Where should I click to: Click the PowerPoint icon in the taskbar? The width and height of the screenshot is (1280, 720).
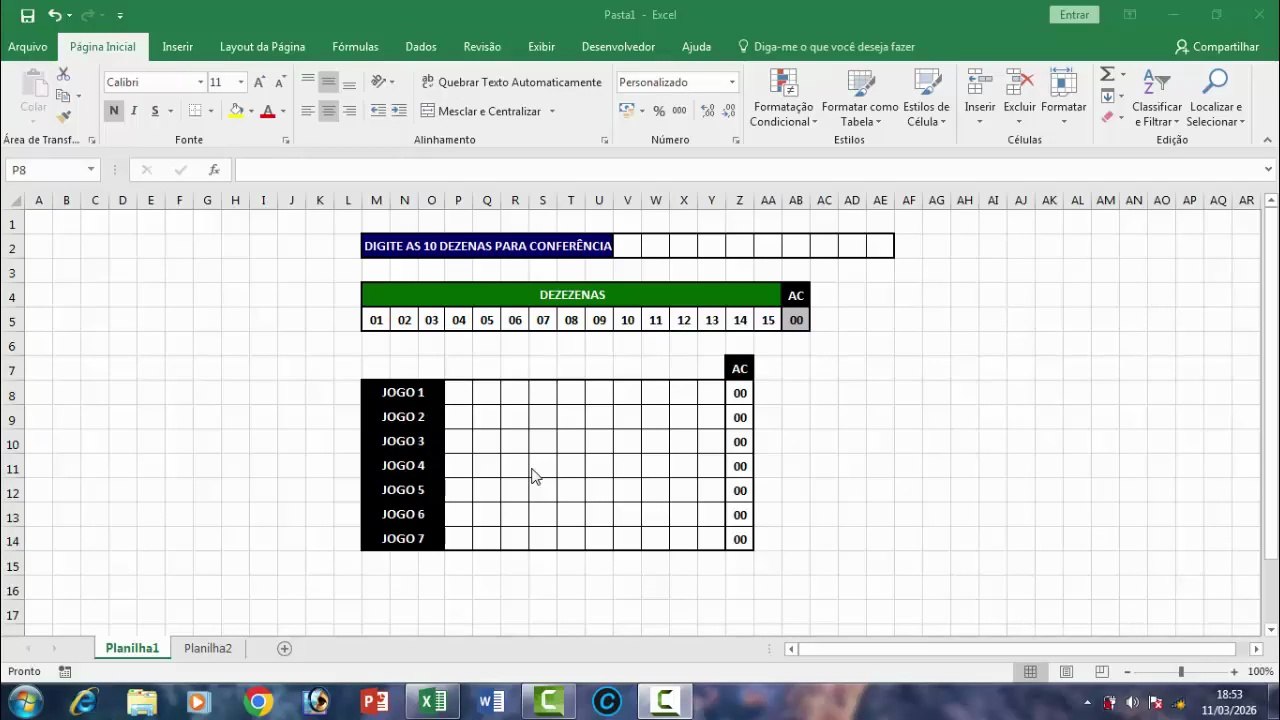click(x=375, y=702)
